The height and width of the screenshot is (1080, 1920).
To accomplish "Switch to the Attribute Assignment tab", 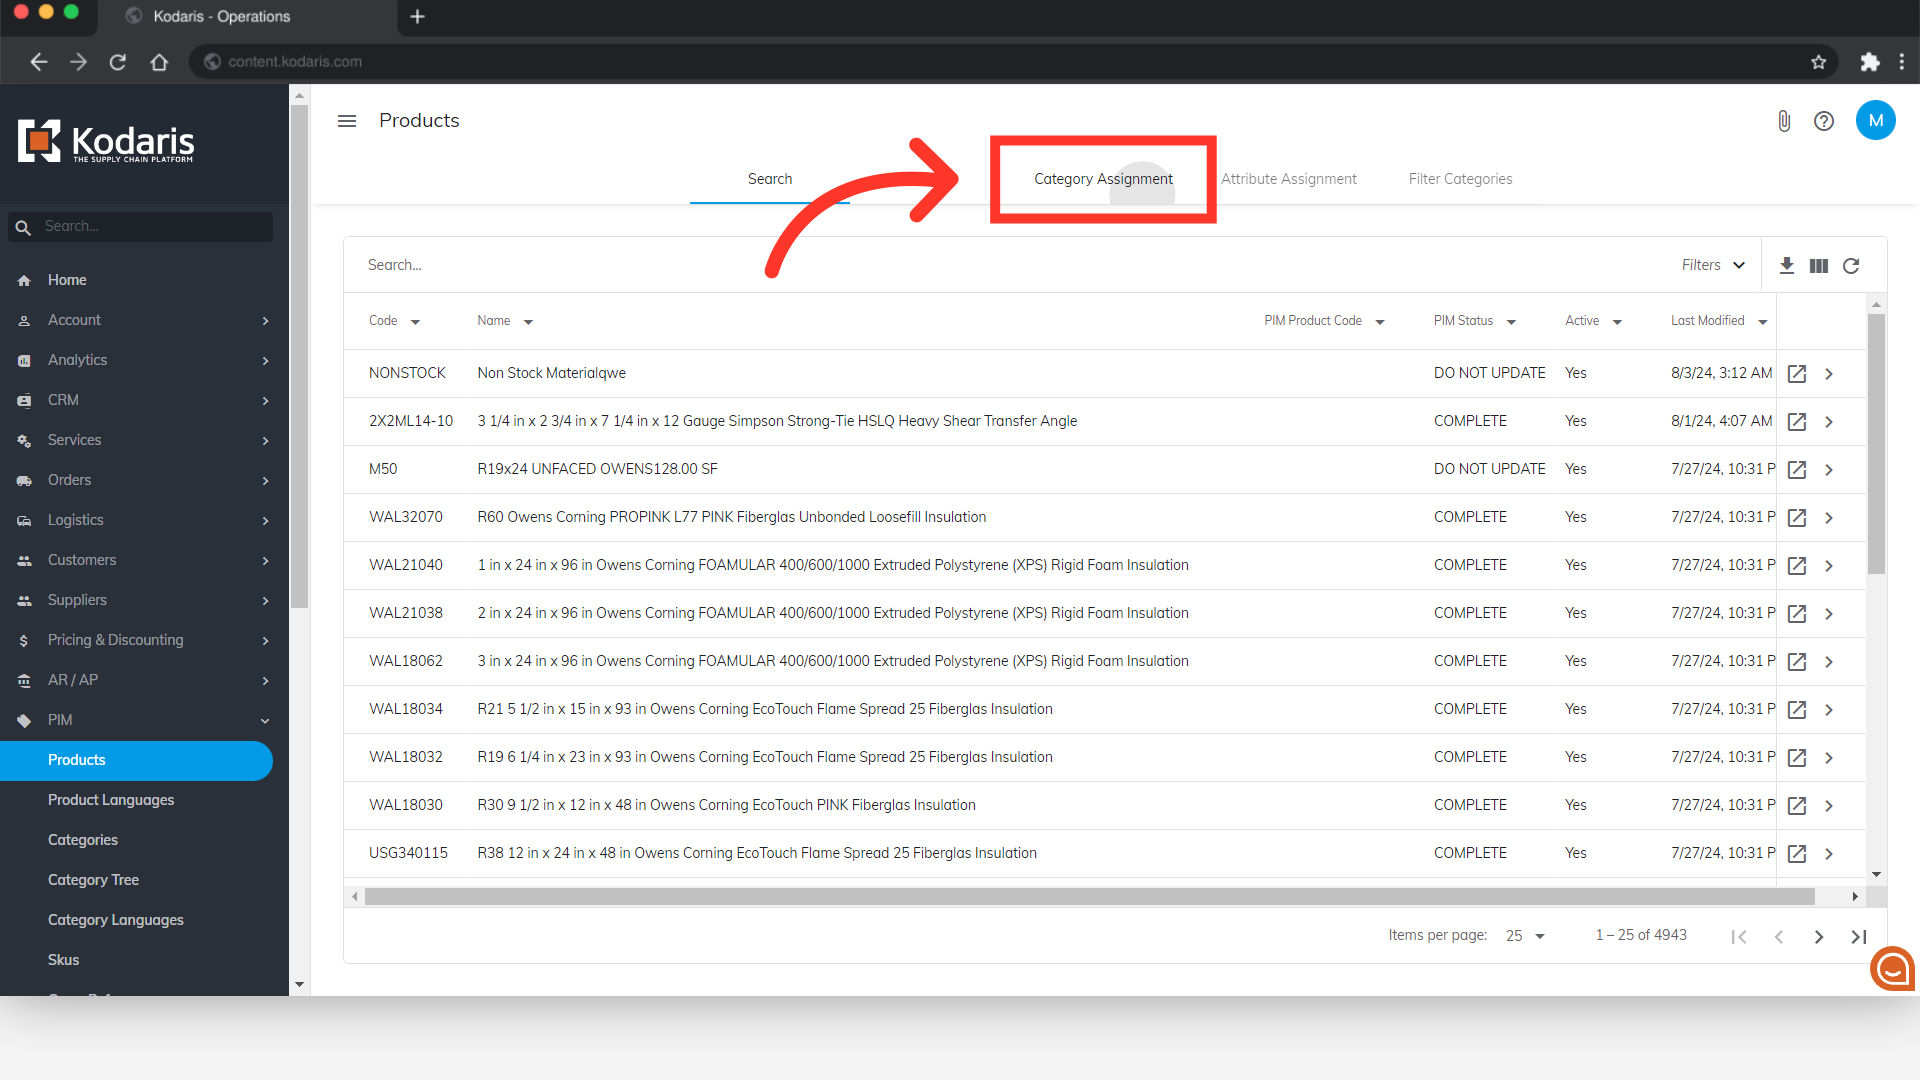I will (1288, 179).
